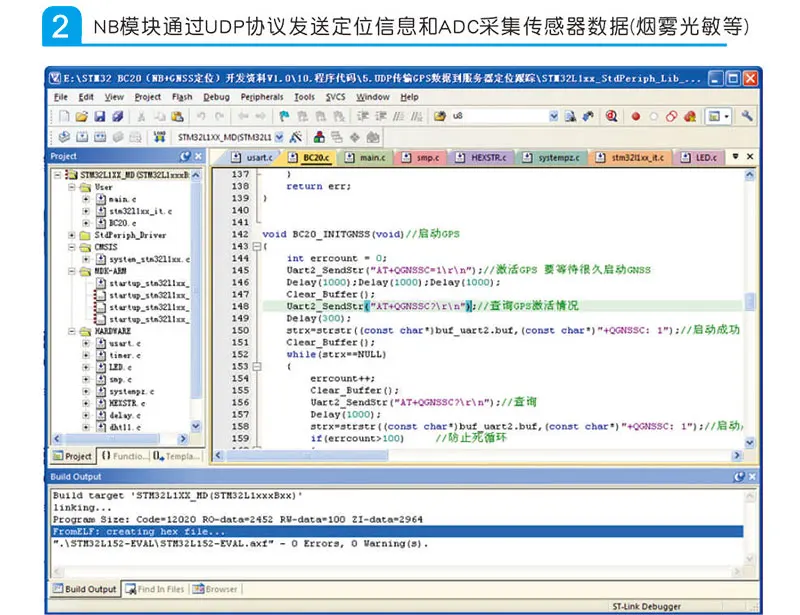Viewport: 800px width, 615px height.
Task: Insert a breakpoint with the red dot icon
Action: pos(635,117)
